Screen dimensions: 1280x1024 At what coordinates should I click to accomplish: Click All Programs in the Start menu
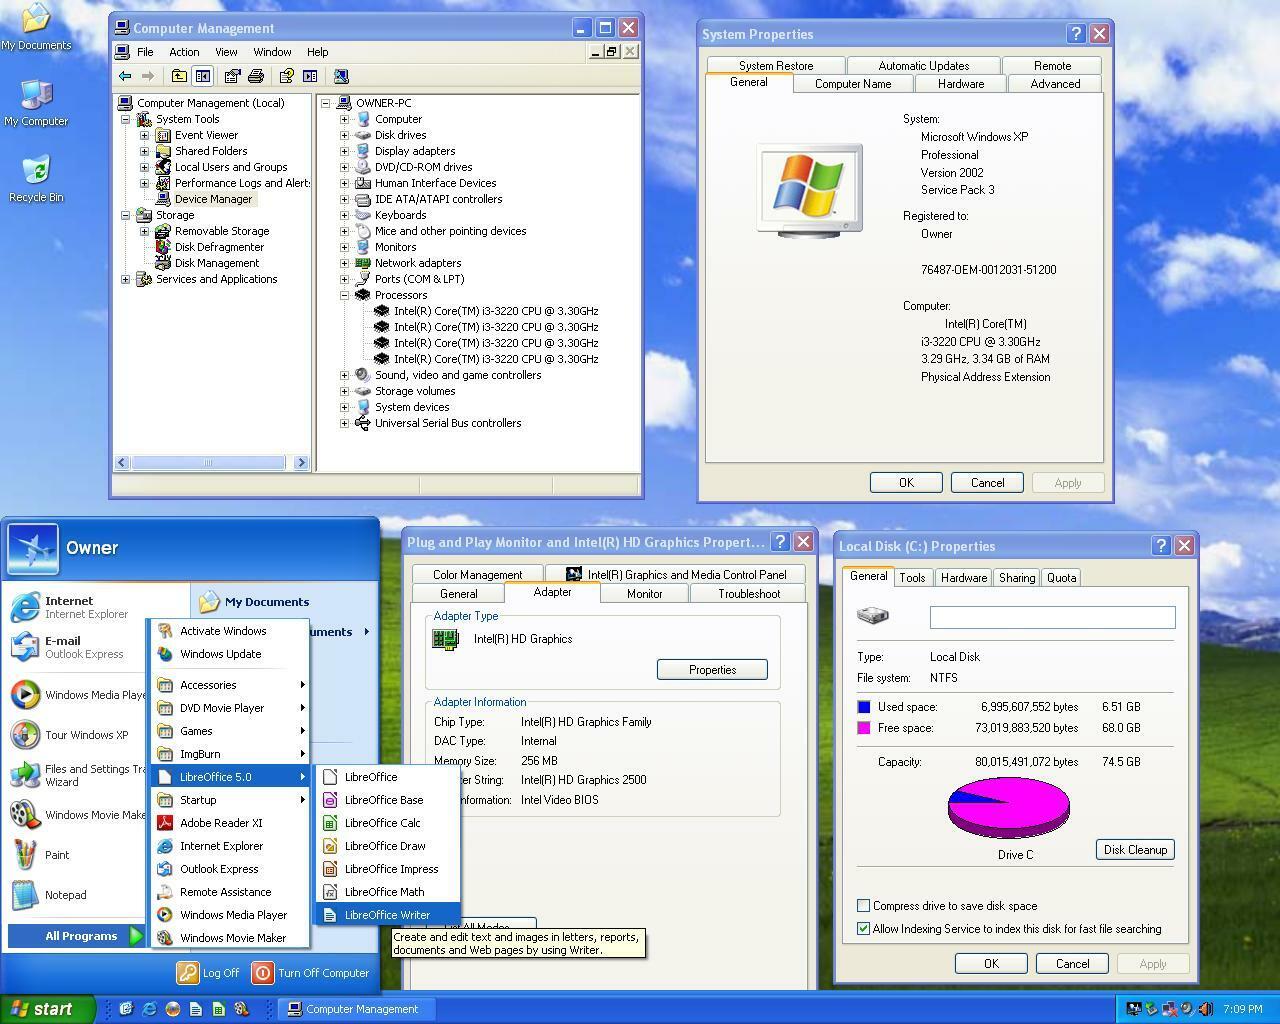click(78, 936)
